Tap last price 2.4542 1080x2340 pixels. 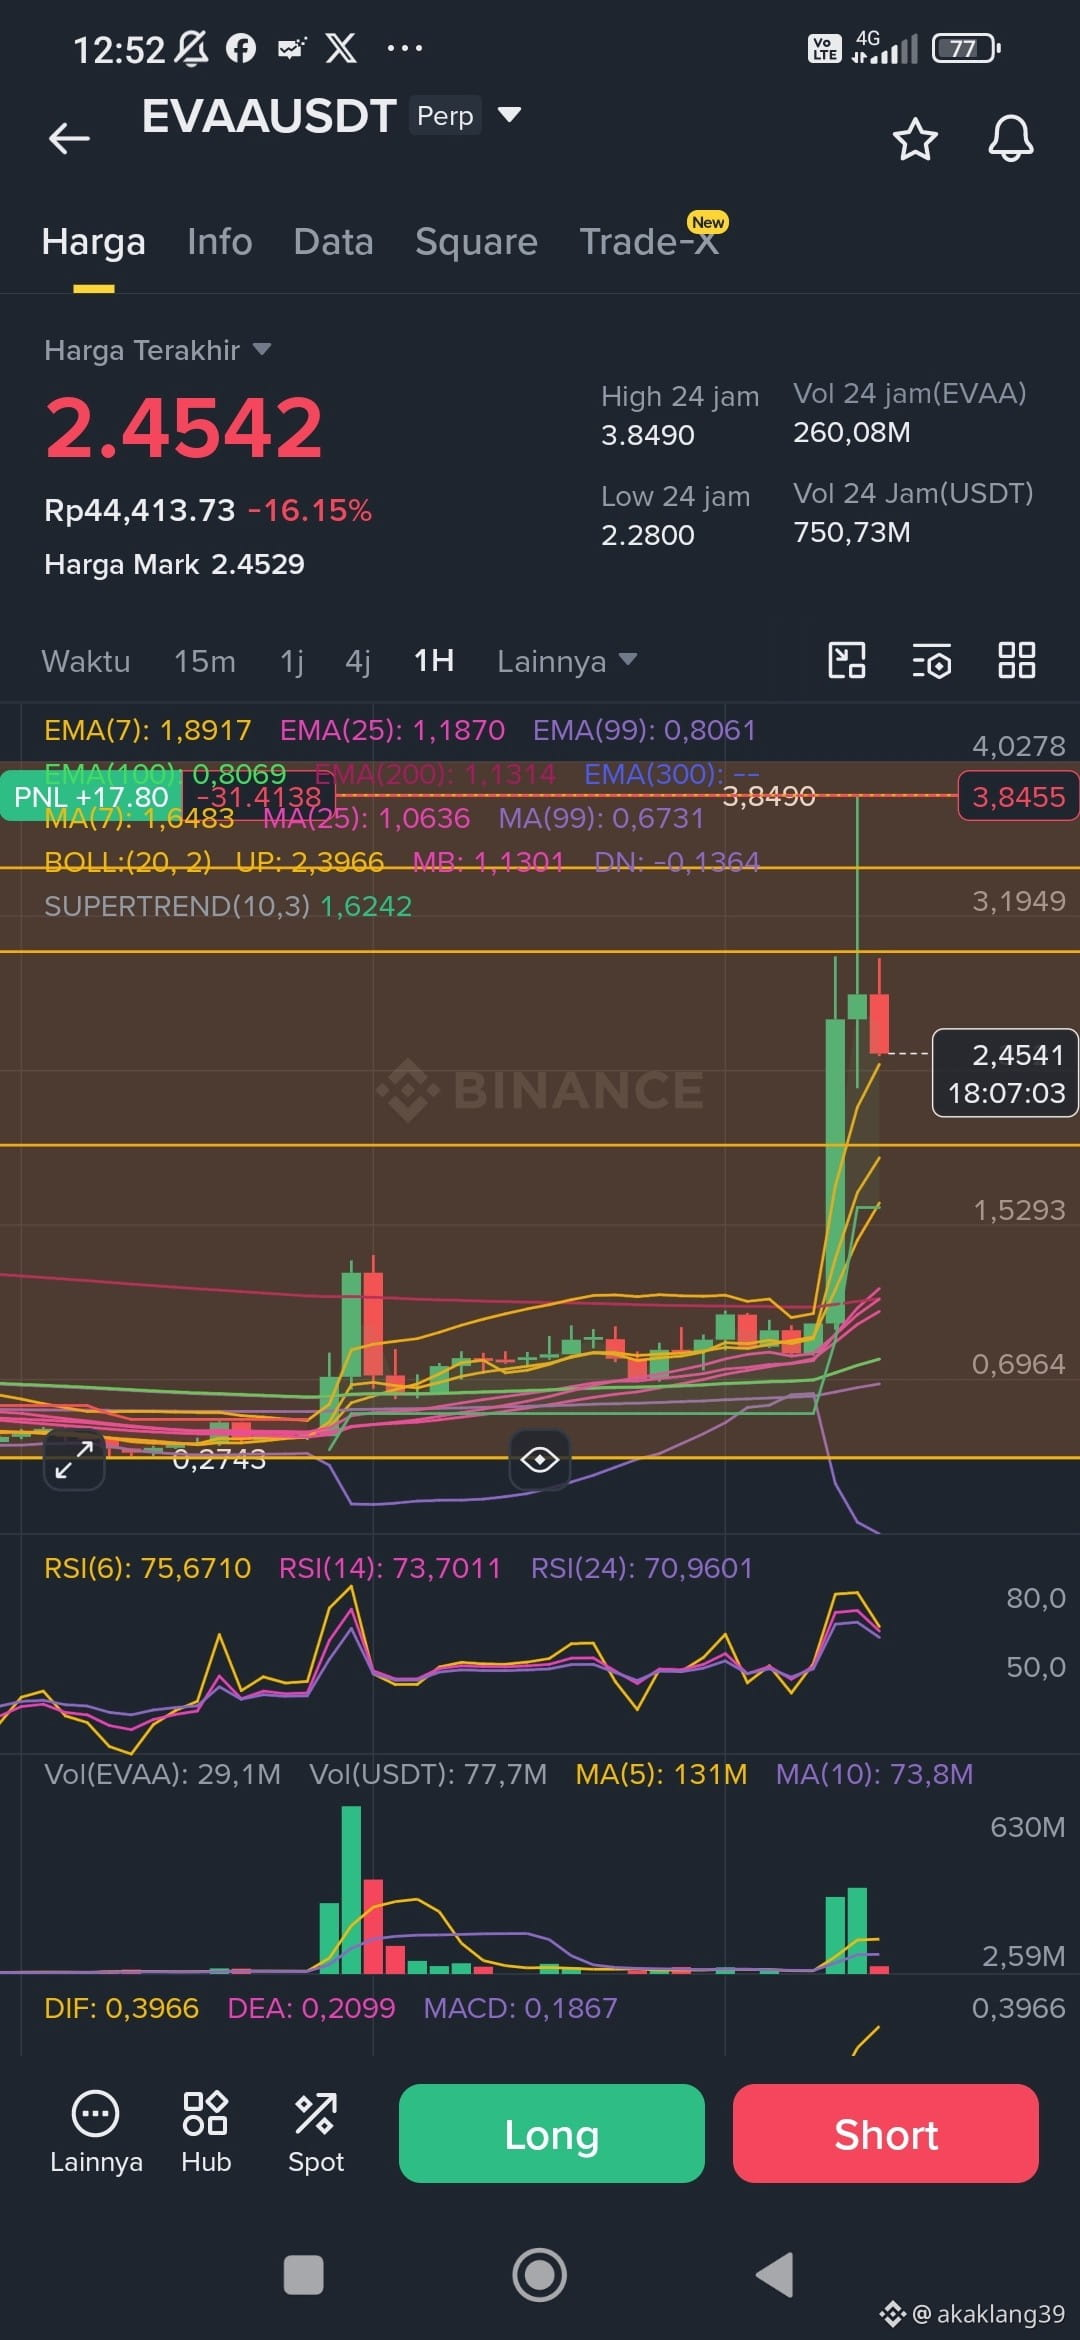(x=184, y=428)
